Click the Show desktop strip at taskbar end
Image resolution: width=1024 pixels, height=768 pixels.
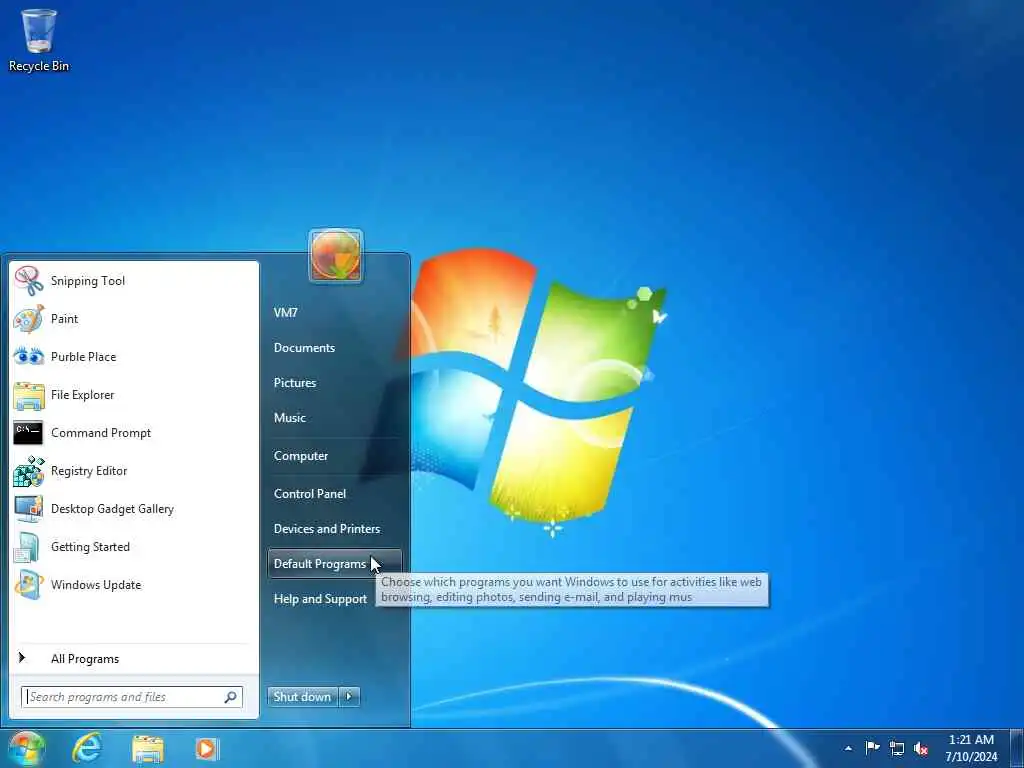pyautogui.click(x=1017, y=748)
